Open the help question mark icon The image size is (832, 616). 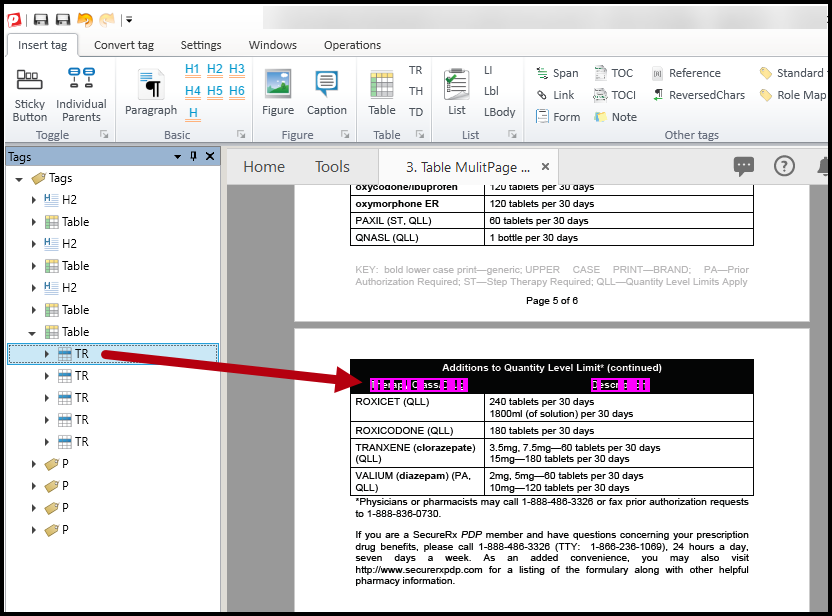(784, 166)
